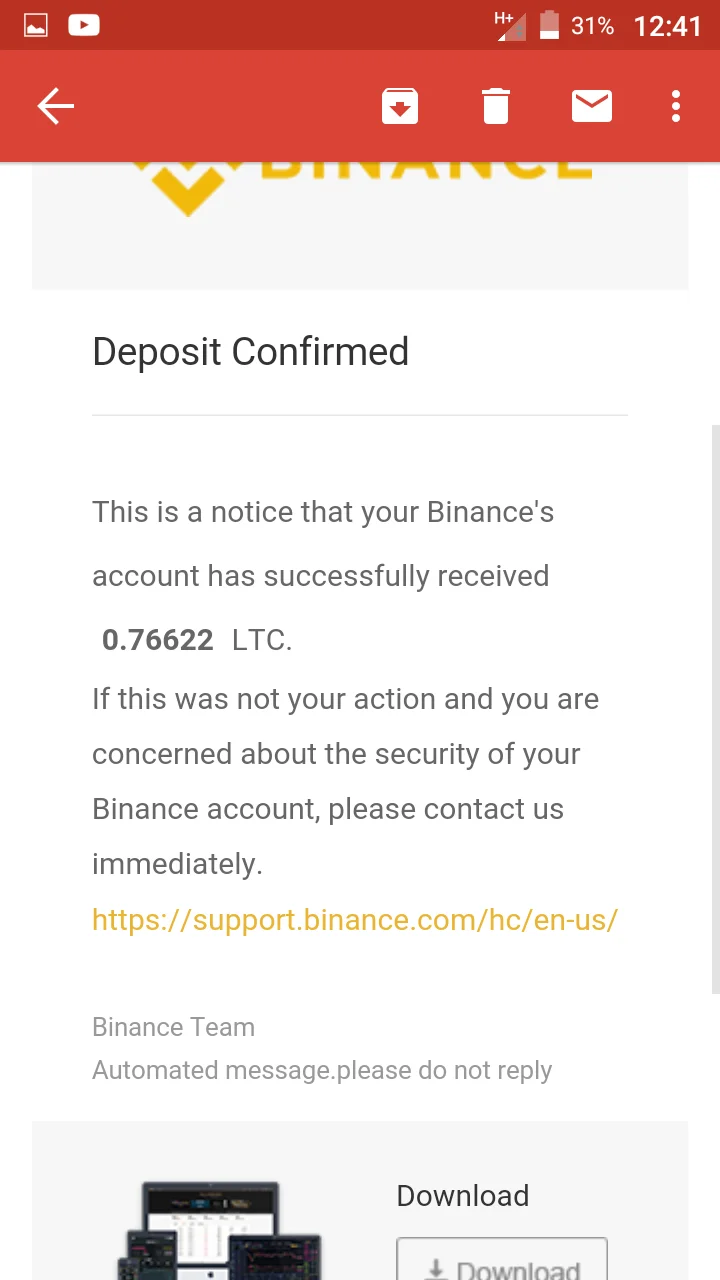Tap the YouTube notification icon

pos(84,25)
